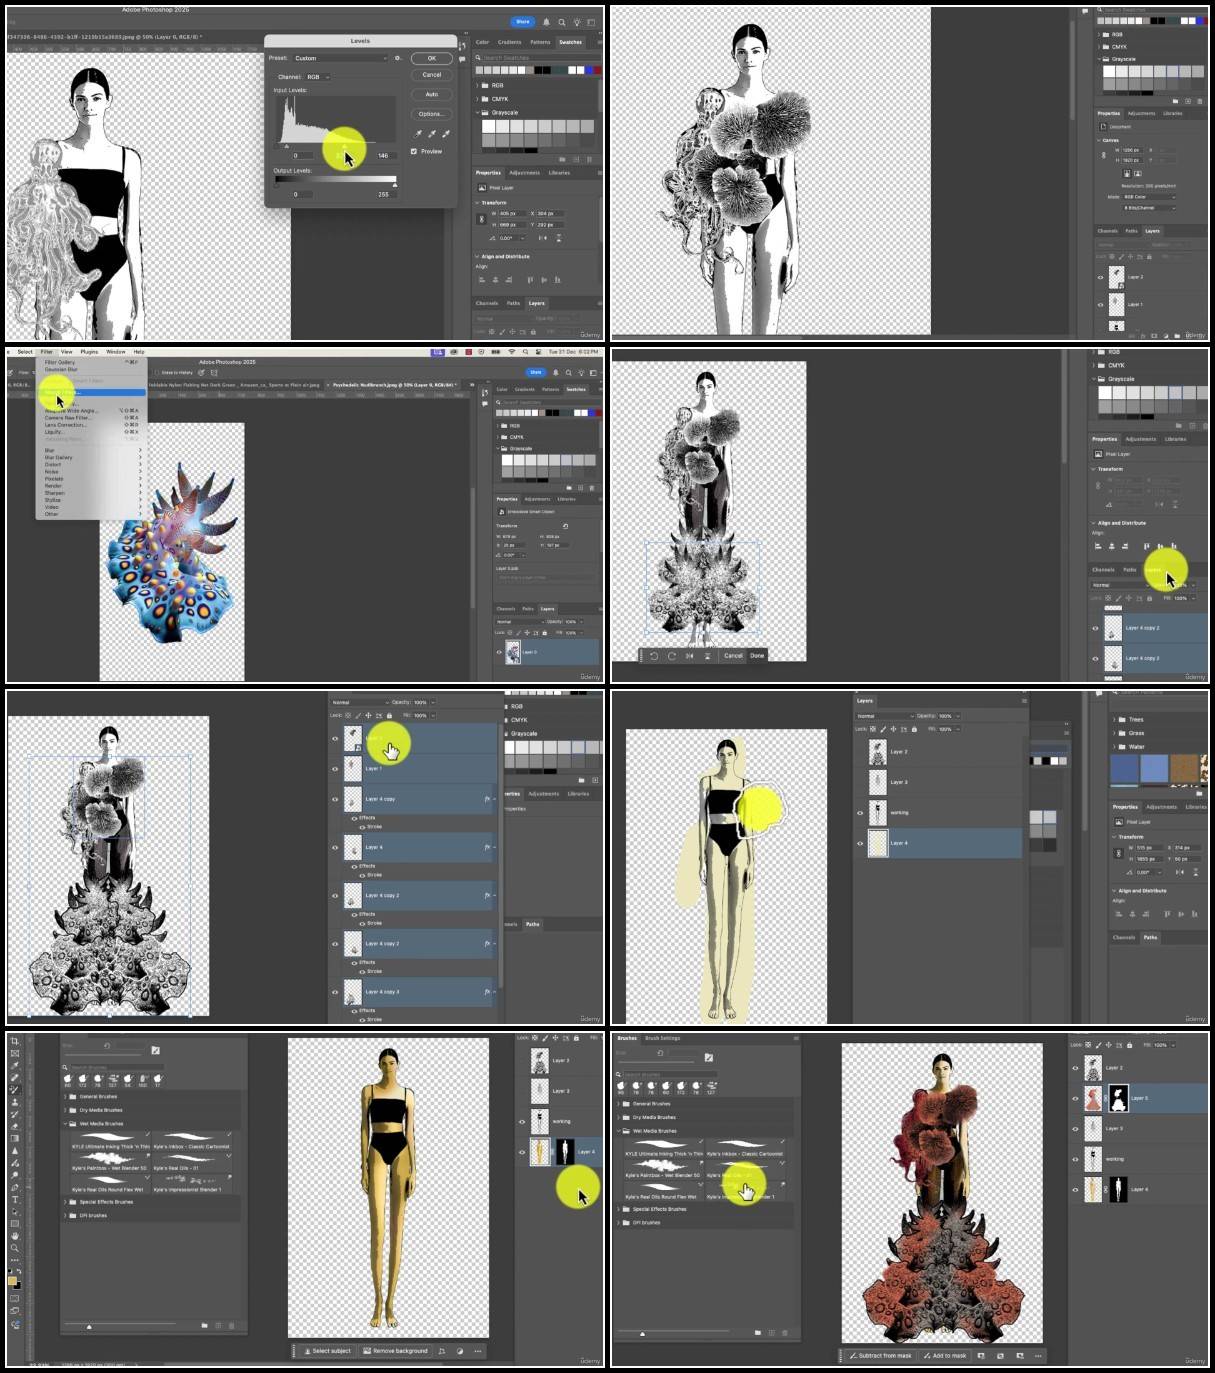Click the black point eyedropper in Levels dialog
The height and width of the screenshot is (1373, 1215).
[x=418, y=133]
